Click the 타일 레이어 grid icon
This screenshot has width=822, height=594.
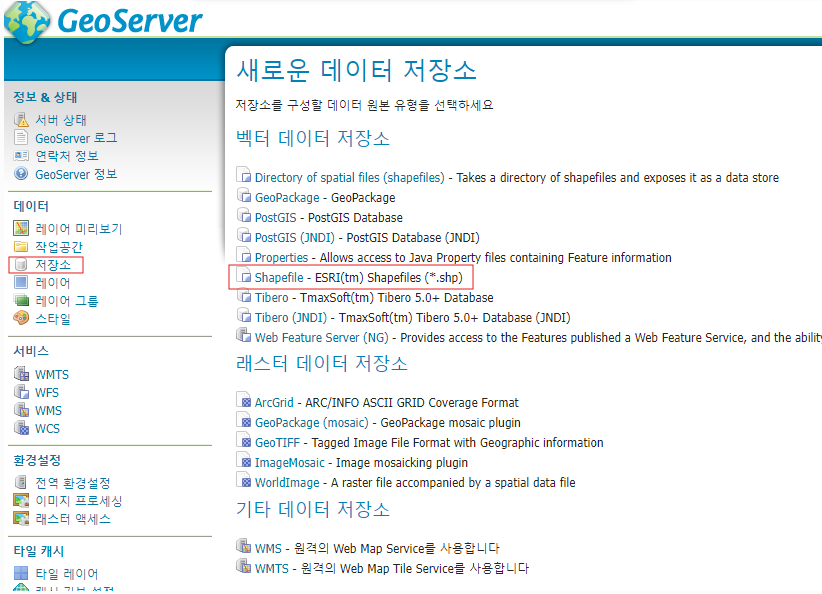[x=21, y=573]
